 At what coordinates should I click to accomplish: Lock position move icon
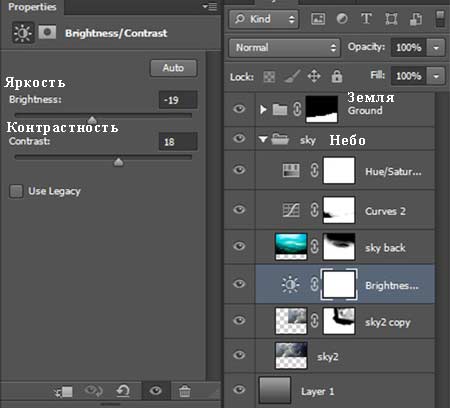[x=314, y=77]
